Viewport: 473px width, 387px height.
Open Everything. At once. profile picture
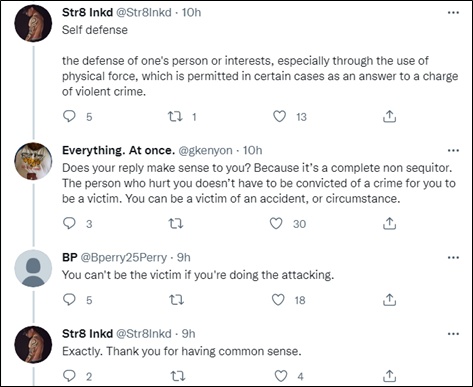[33, 161]
